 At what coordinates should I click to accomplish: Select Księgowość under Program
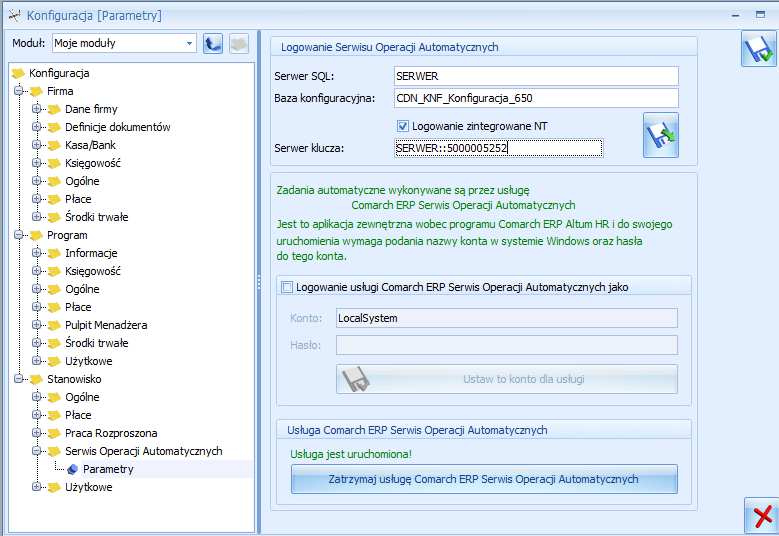(x=93, y=271)
